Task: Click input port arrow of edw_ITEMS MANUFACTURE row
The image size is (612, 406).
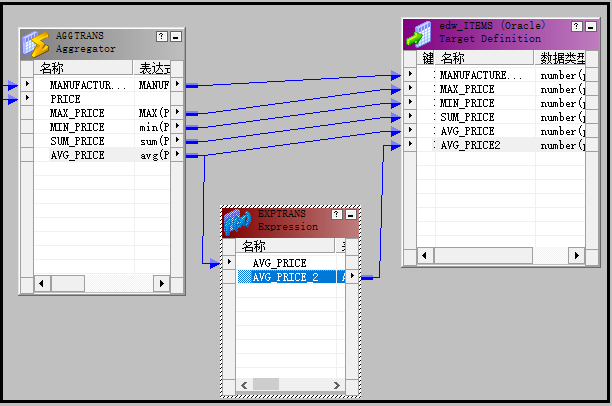Action: coord(410,74)
